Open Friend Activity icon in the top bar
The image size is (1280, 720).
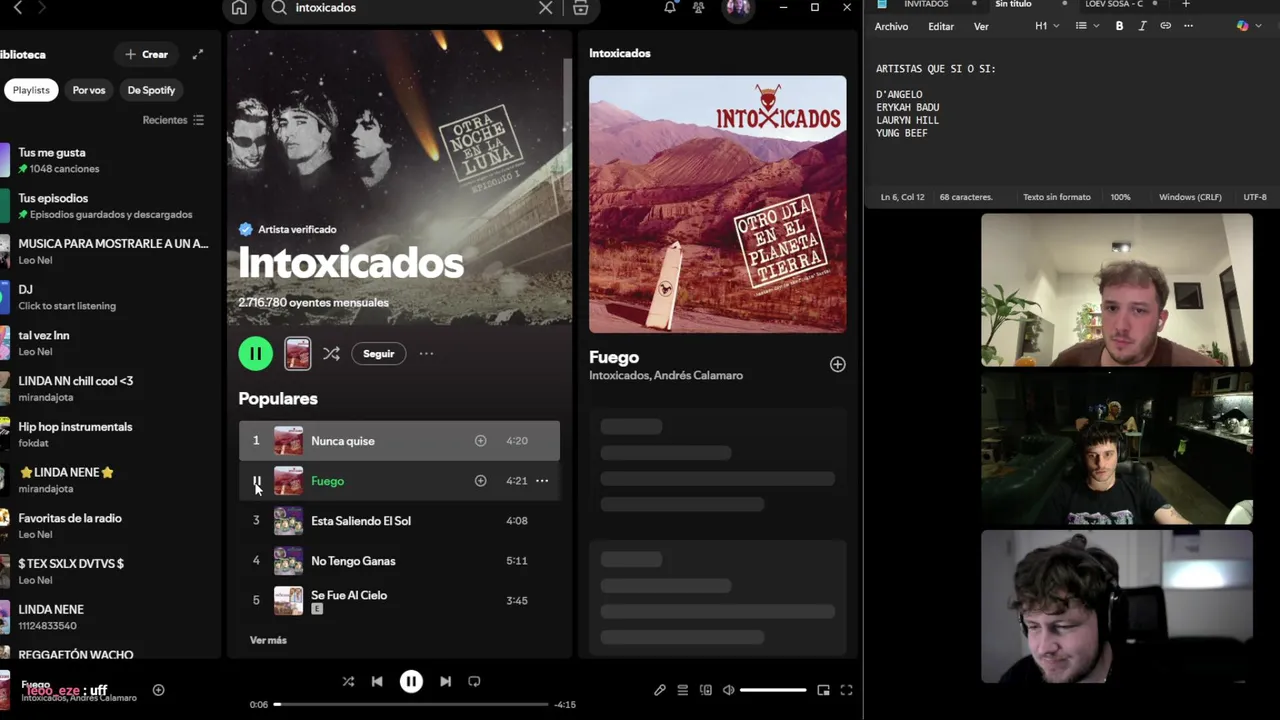(698, 8)
